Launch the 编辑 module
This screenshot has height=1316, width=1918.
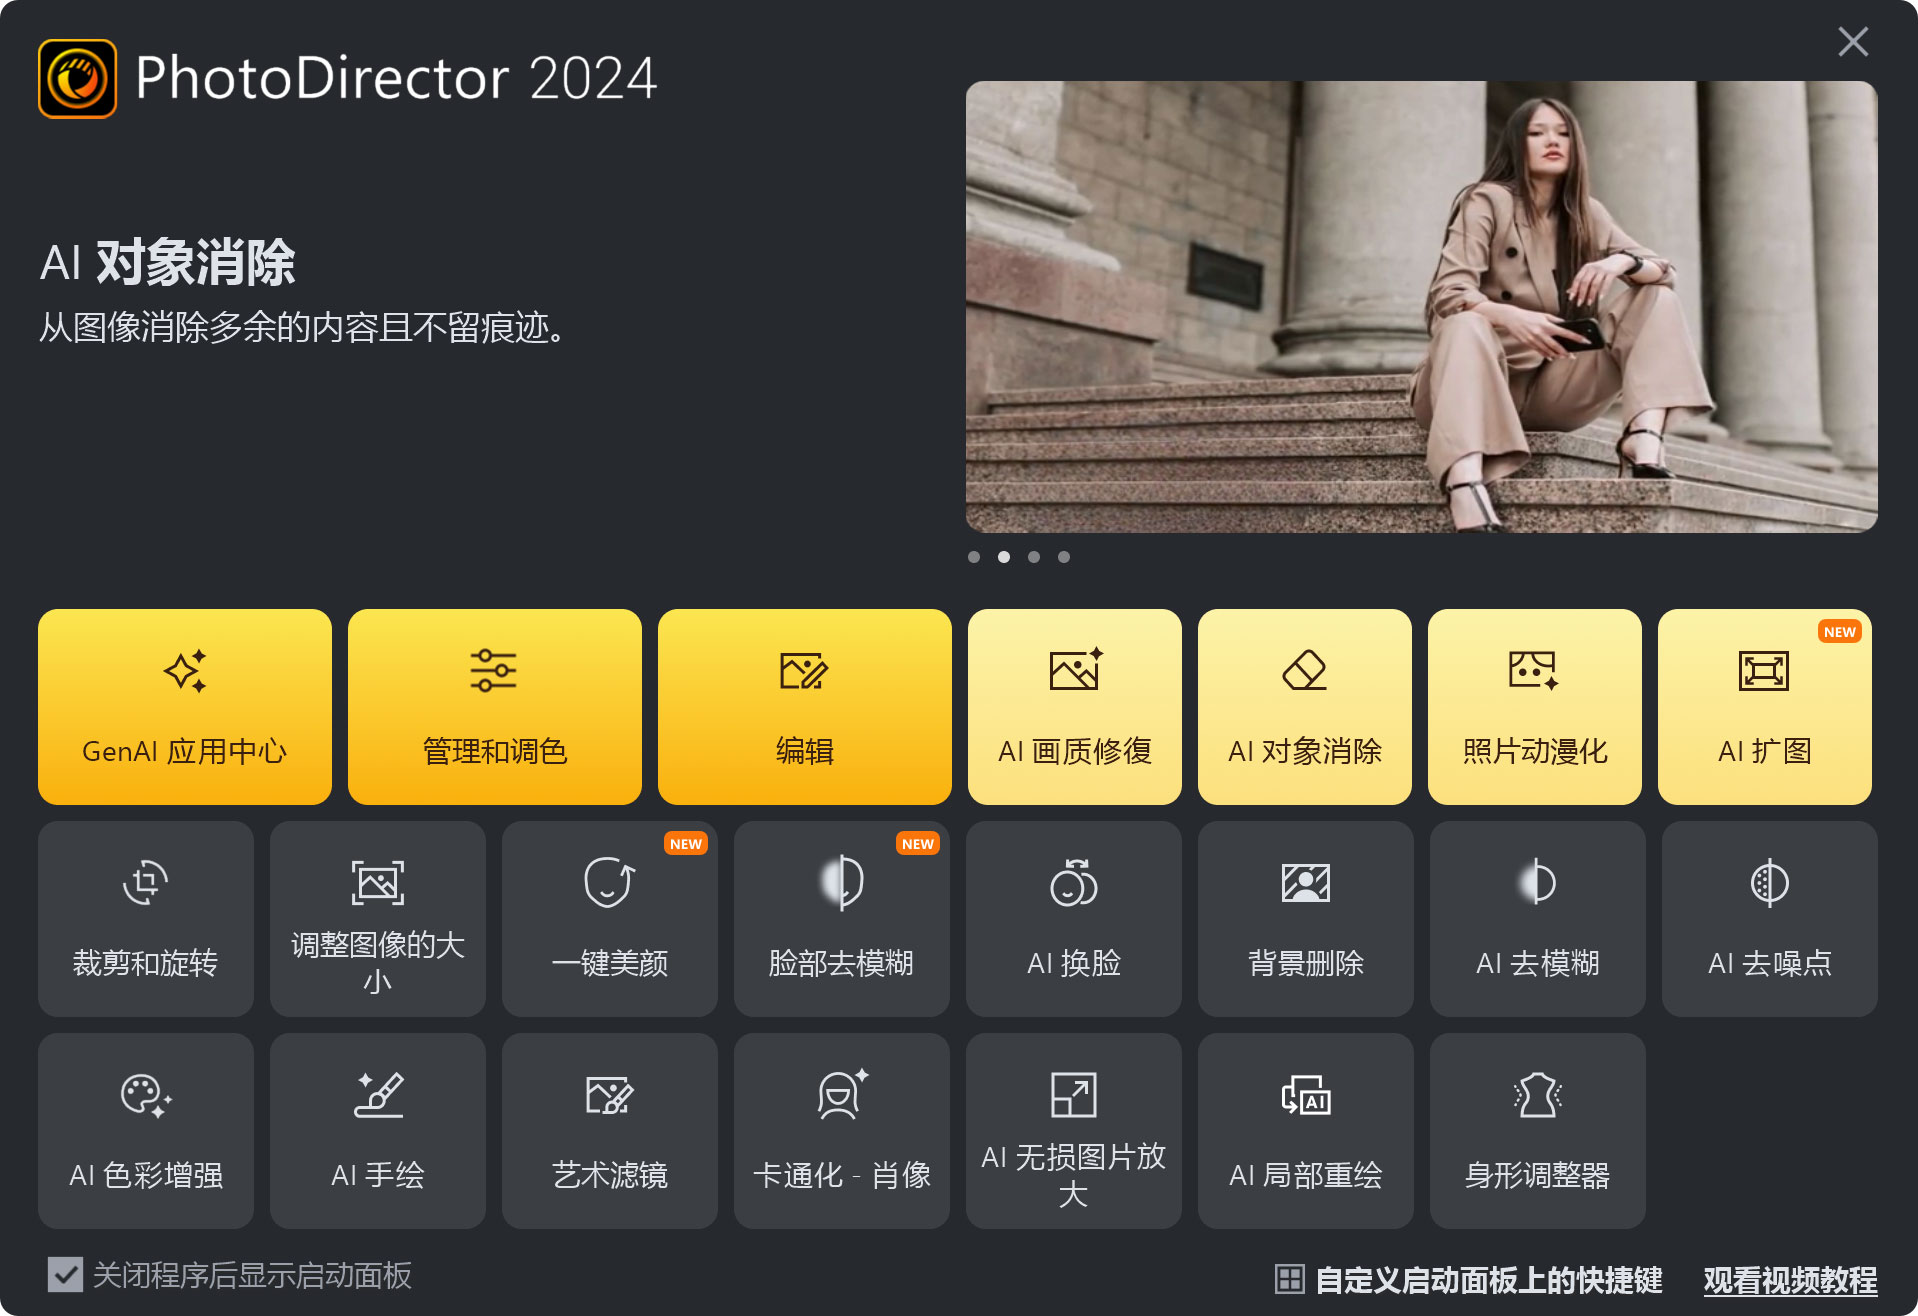805,707
